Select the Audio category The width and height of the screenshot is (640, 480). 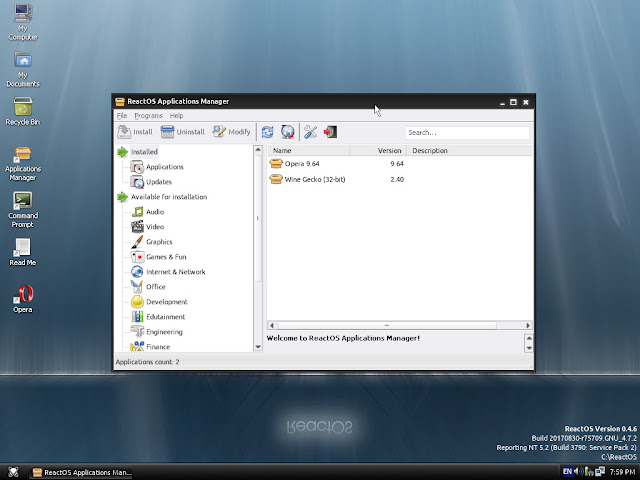click(x=155, y=212)
